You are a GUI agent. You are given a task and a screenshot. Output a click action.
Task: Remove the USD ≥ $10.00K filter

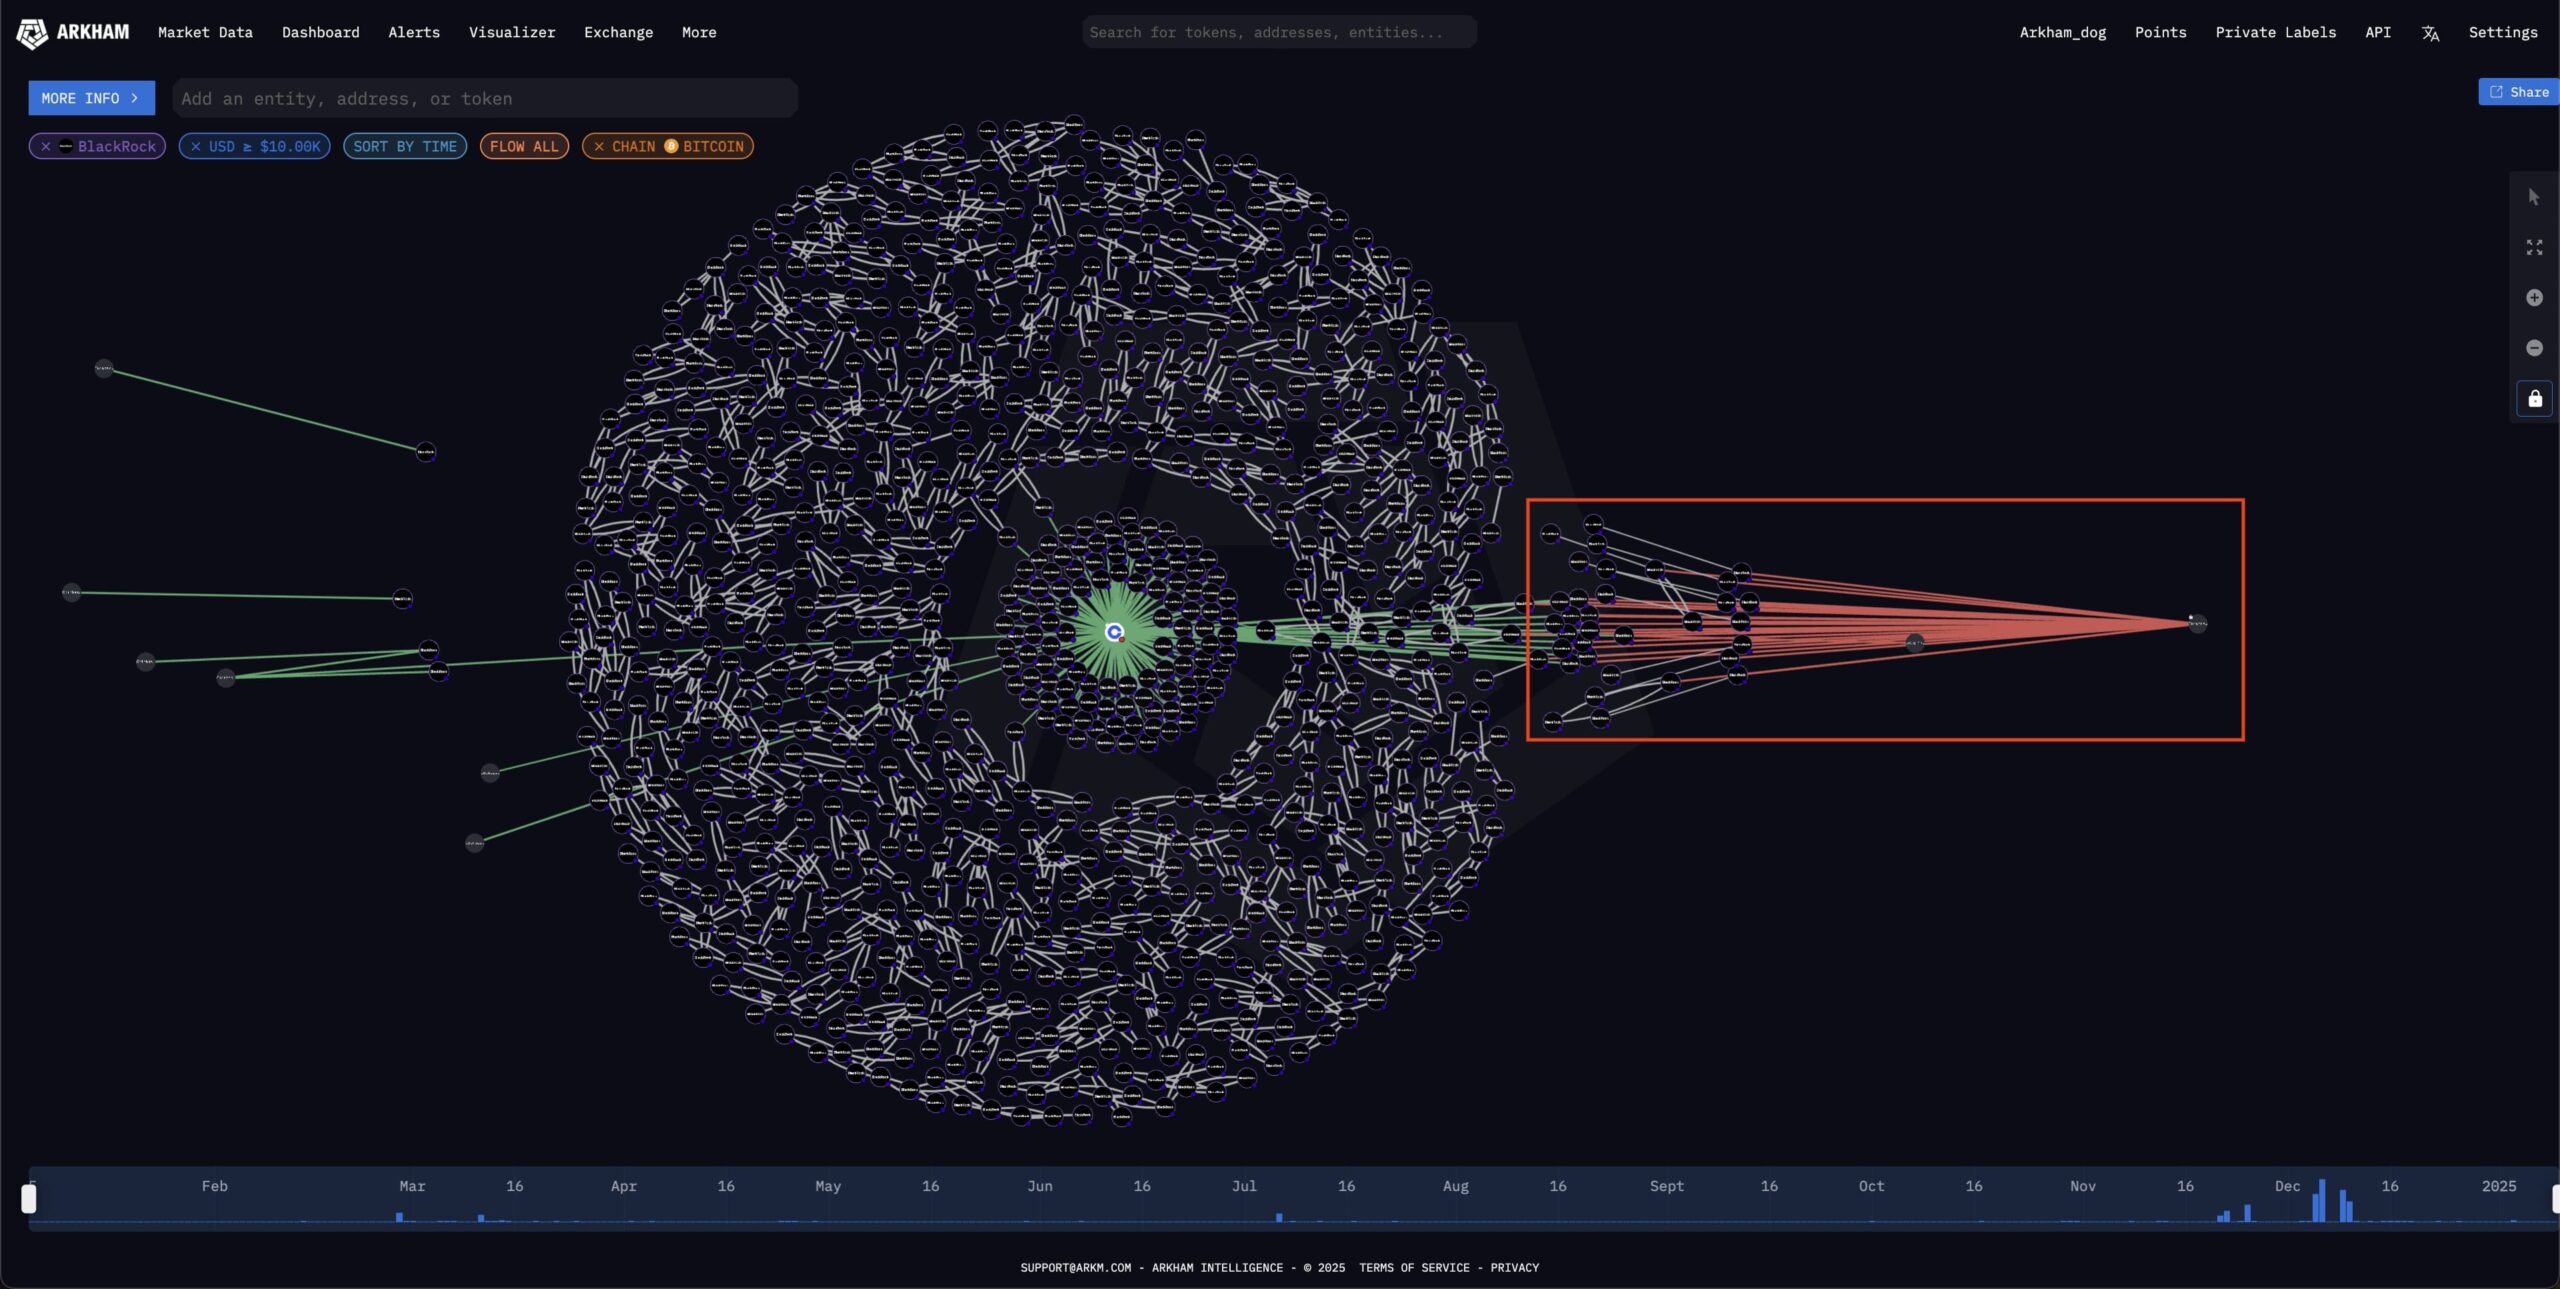[196, 146]
